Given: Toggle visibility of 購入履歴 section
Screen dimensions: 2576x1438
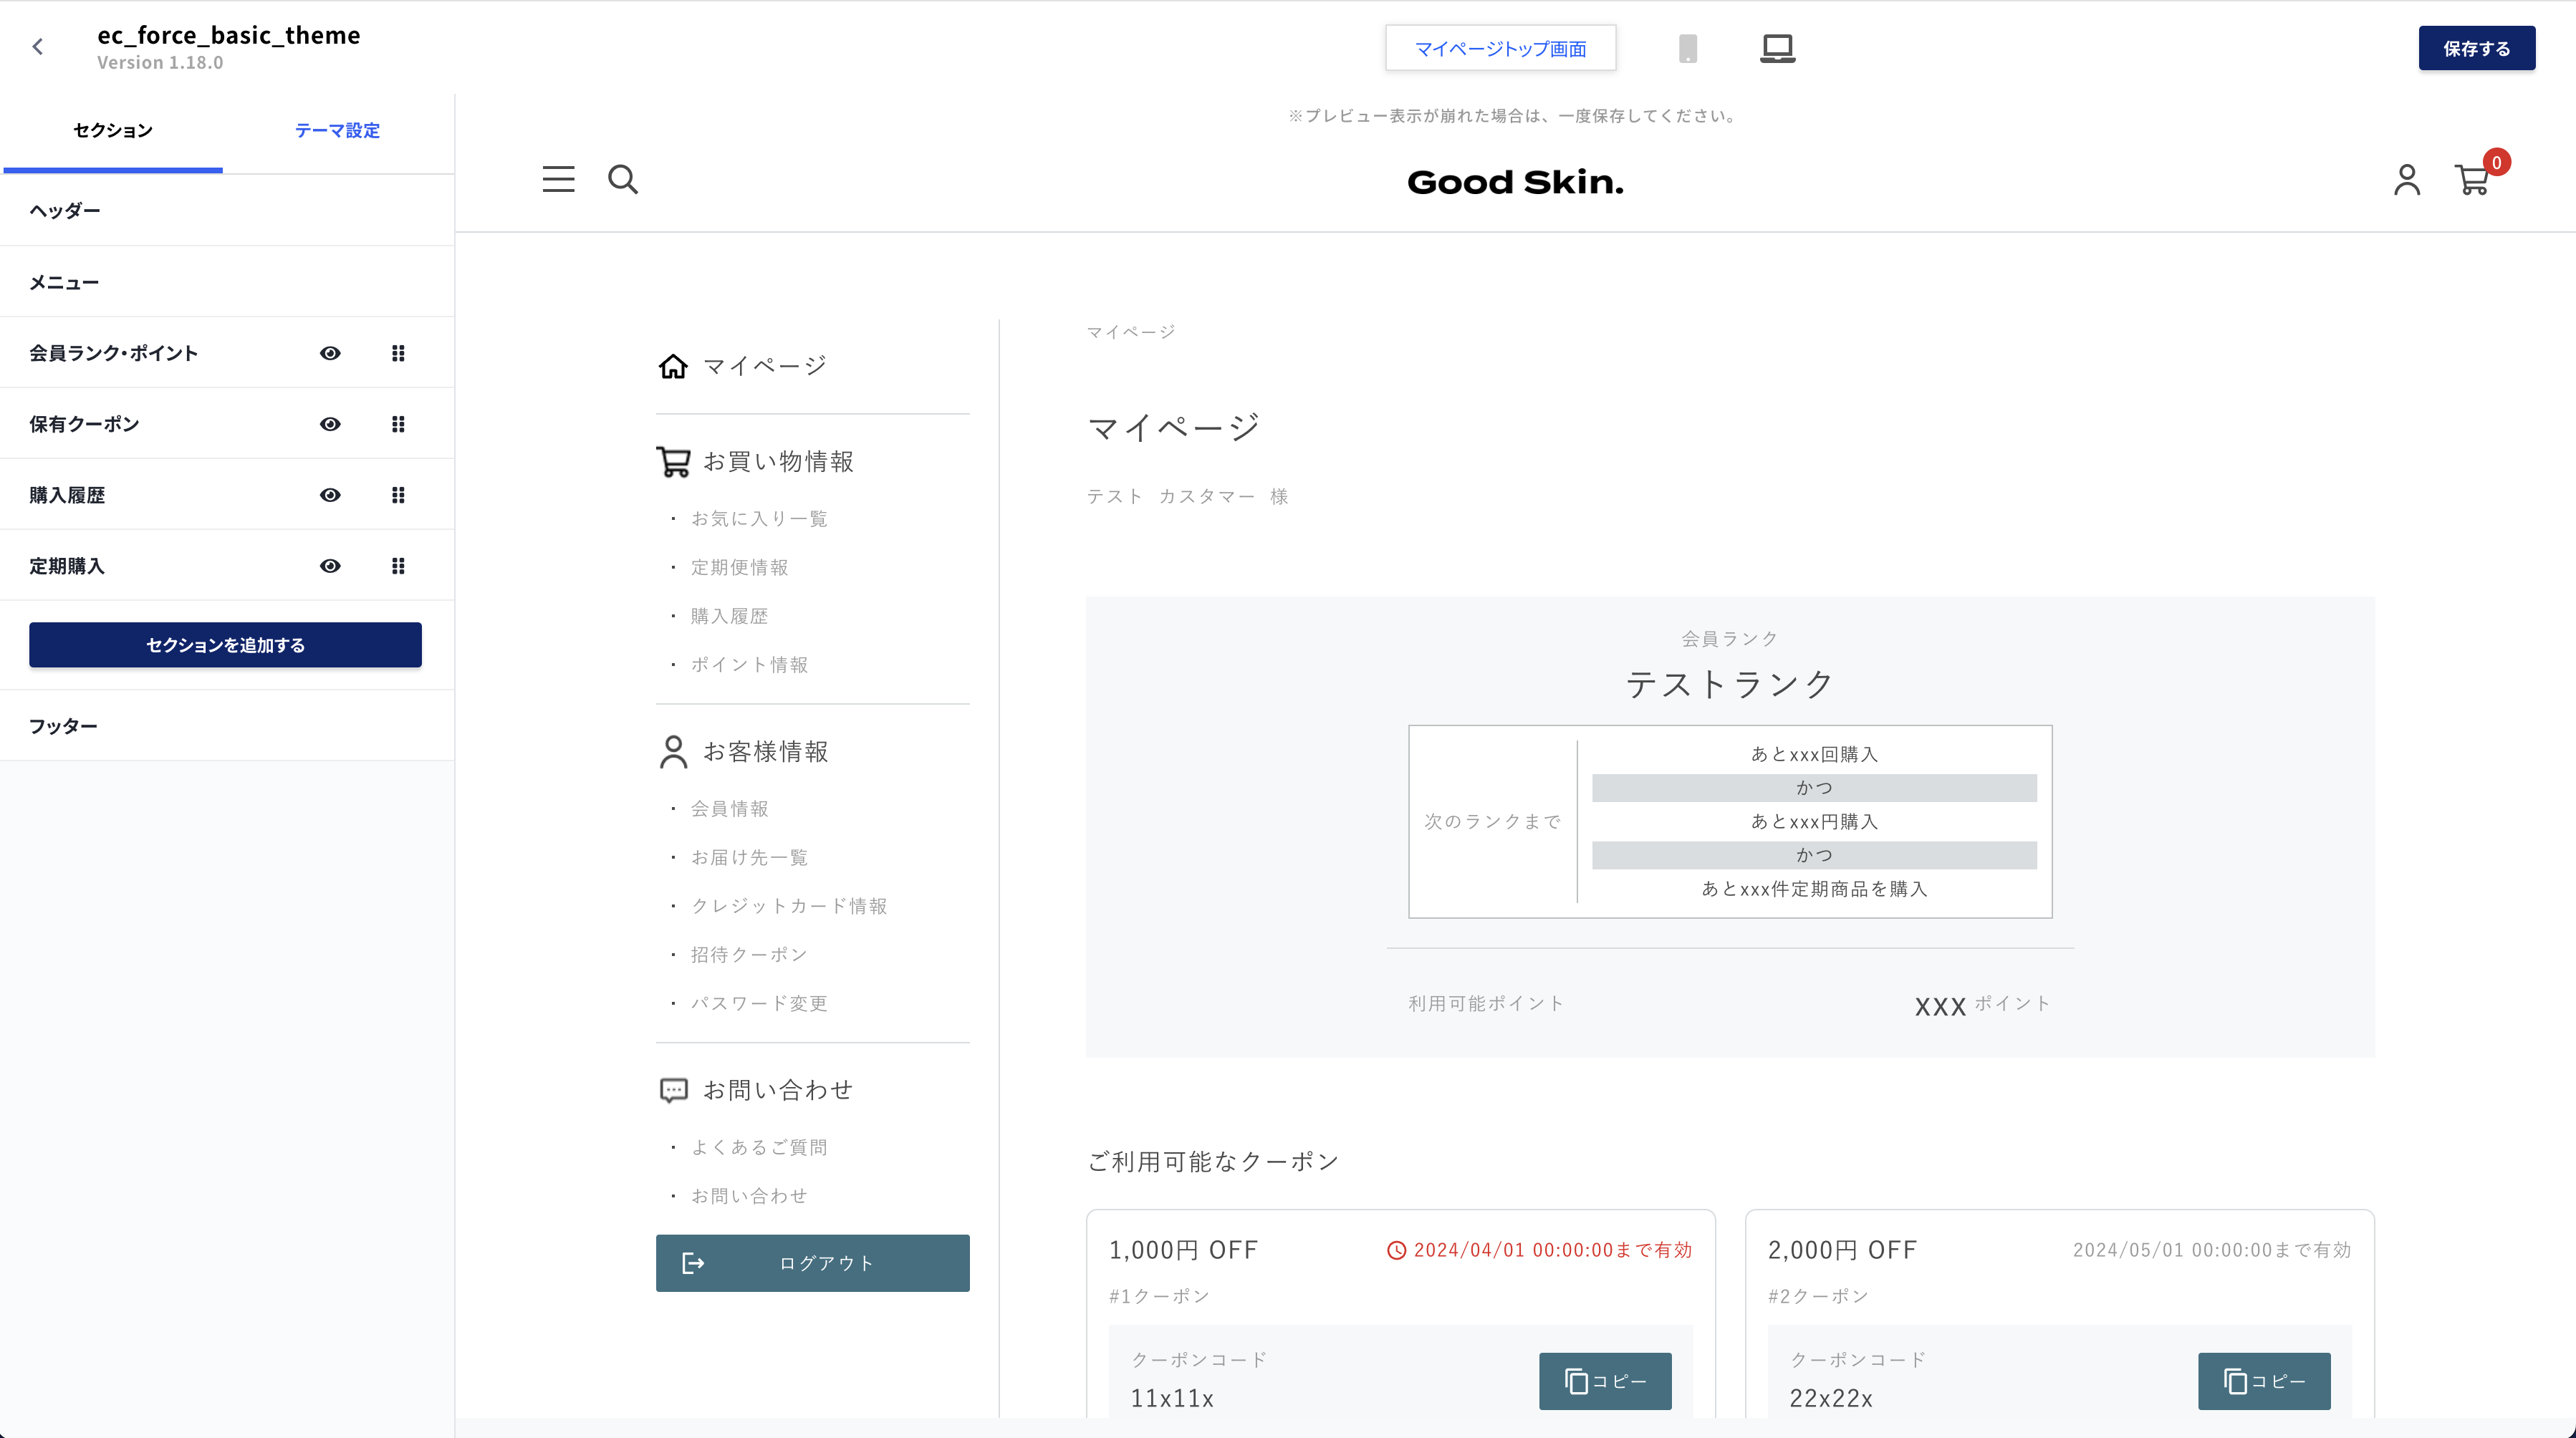Looking at the screenshot, I should click(330, 495).
